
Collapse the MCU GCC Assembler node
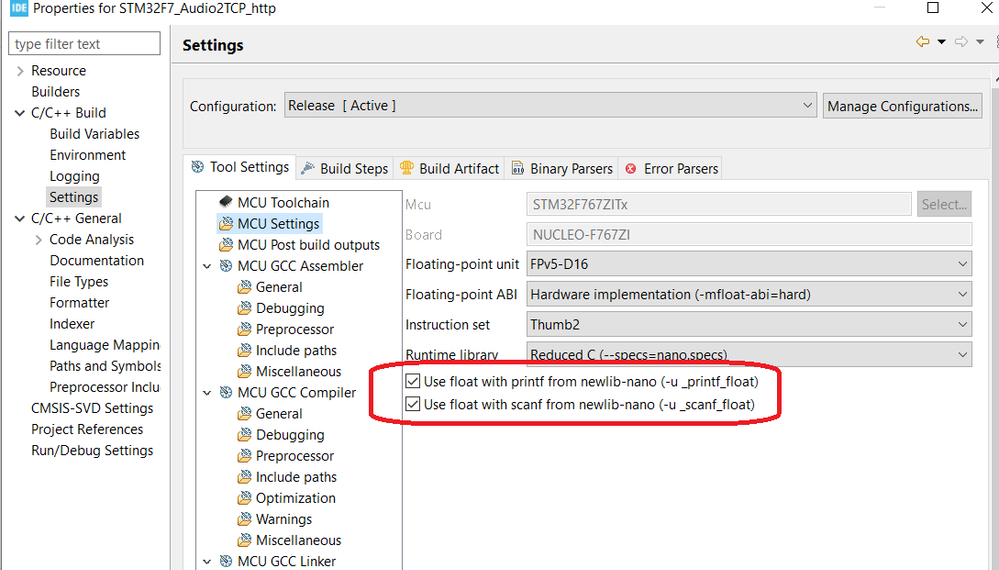[207, 266]
